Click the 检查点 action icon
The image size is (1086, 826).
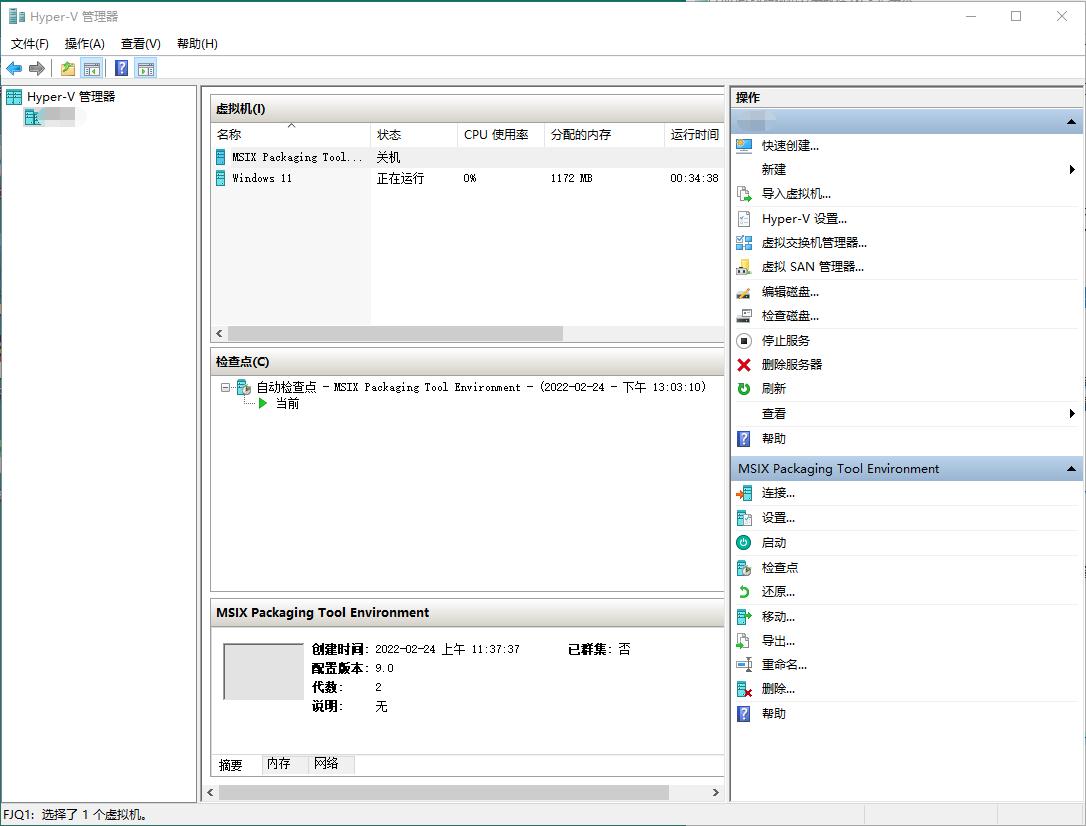(x=744, y=568)
